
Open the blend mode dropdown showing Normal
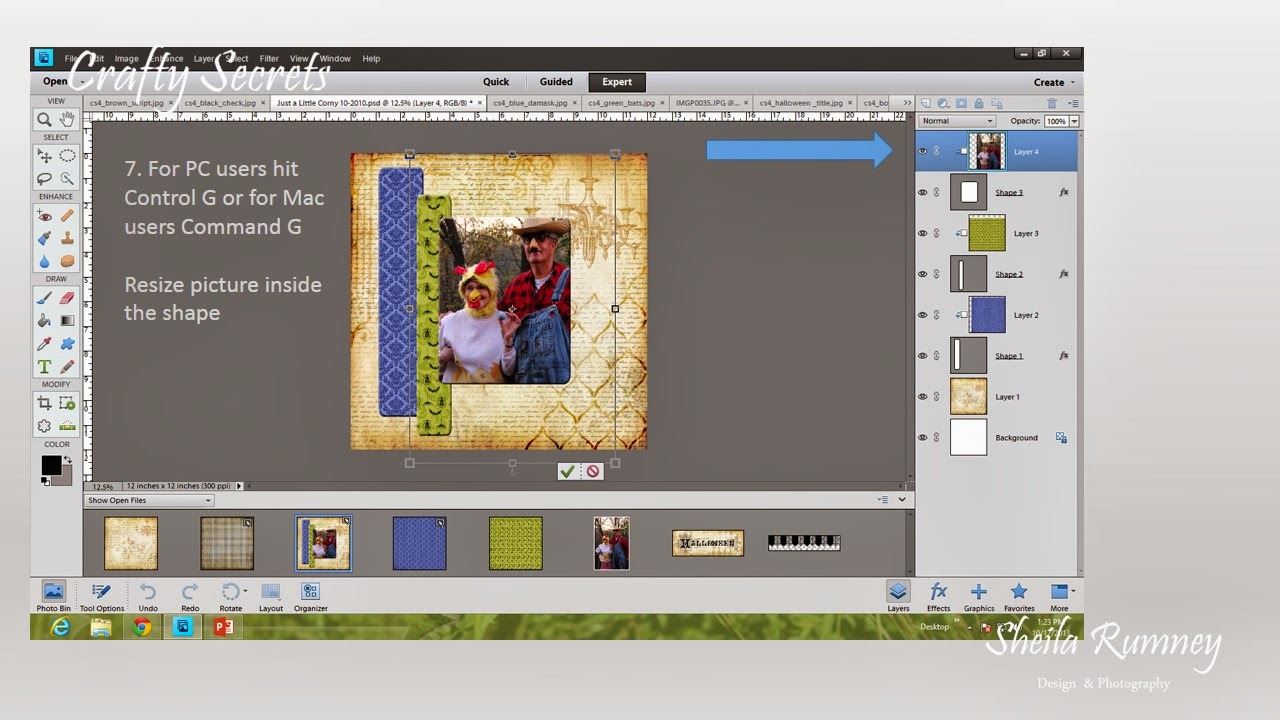(957, 120)
